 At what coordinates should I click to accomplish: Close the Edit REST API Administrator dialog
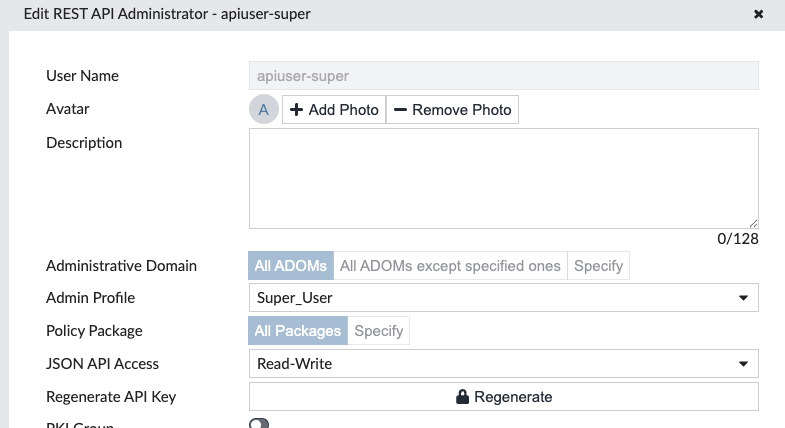758,14
